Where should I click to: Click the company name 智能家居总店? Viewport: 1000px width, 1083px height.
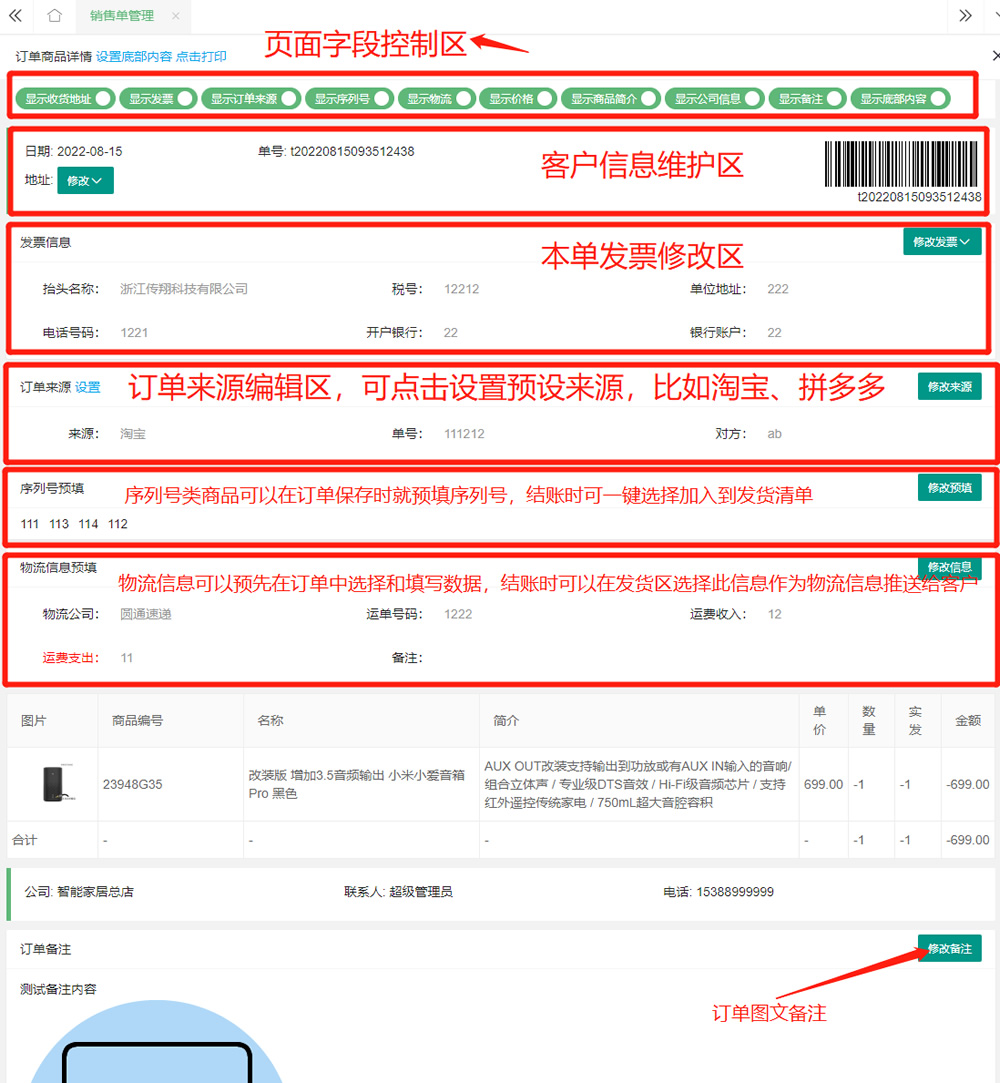tap(95, 892)
